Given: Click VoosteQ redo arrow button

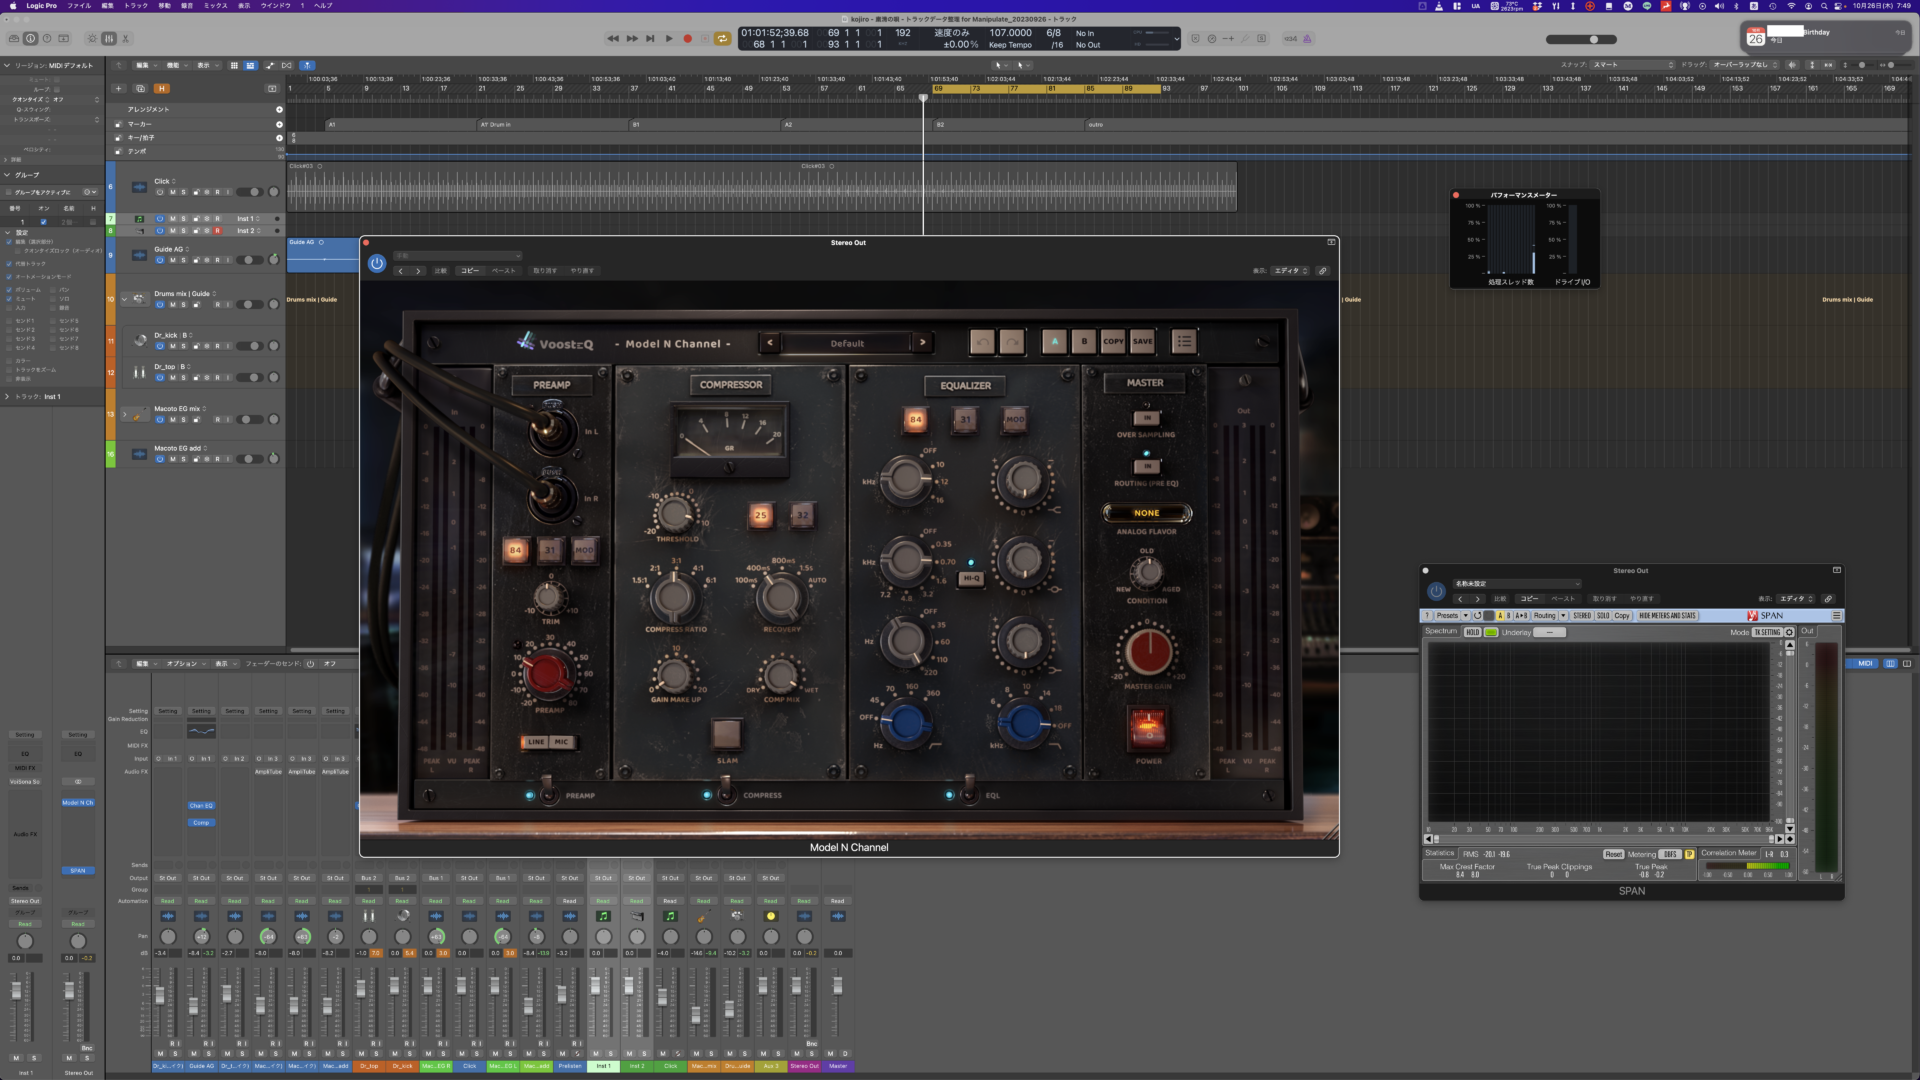Looking at the screenshot, I should (x=1012, y=341).
